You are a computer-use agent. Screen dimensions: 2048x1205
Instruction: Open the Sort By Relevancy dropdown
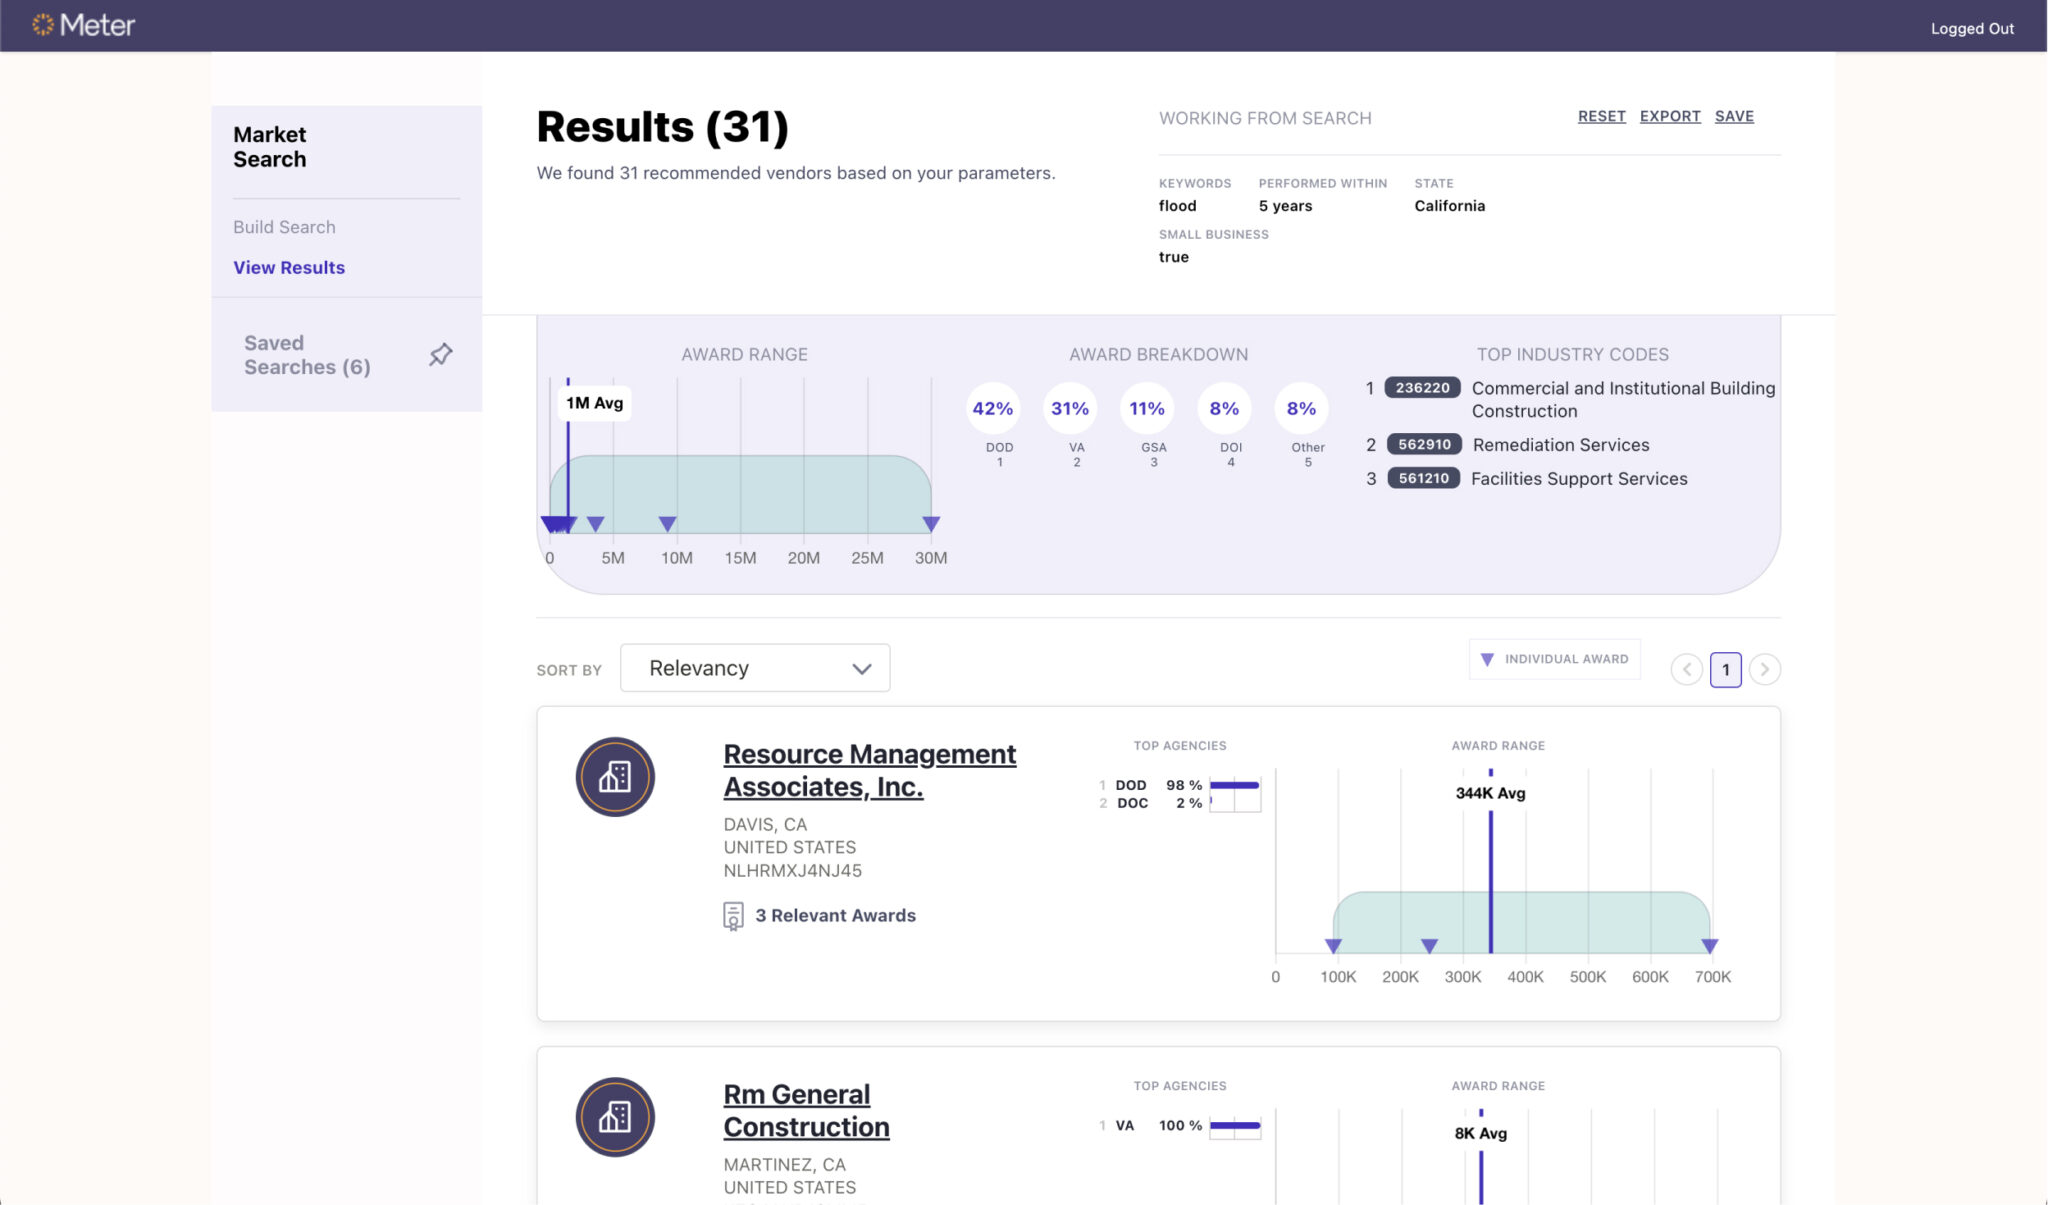pos(755,668)
